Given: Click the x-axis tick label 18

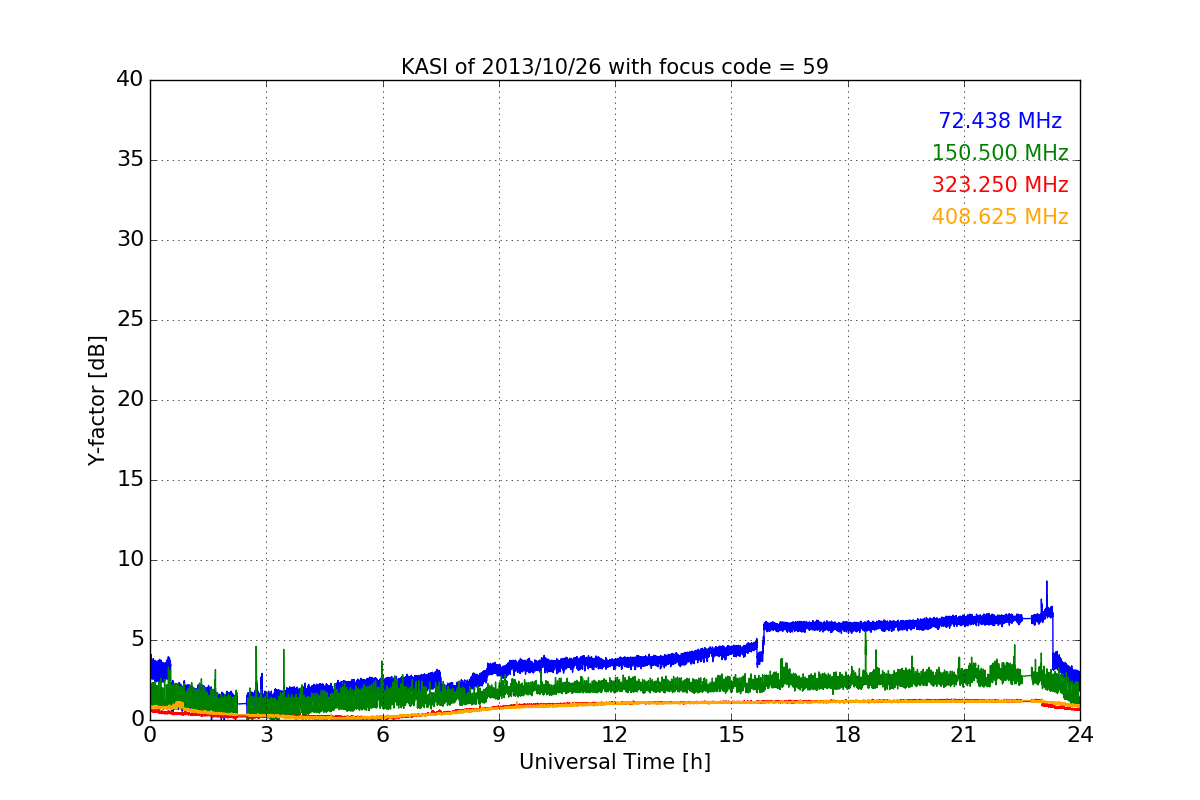Looking at the screenshot, I should pyautogui.click(x=847, y=735).
